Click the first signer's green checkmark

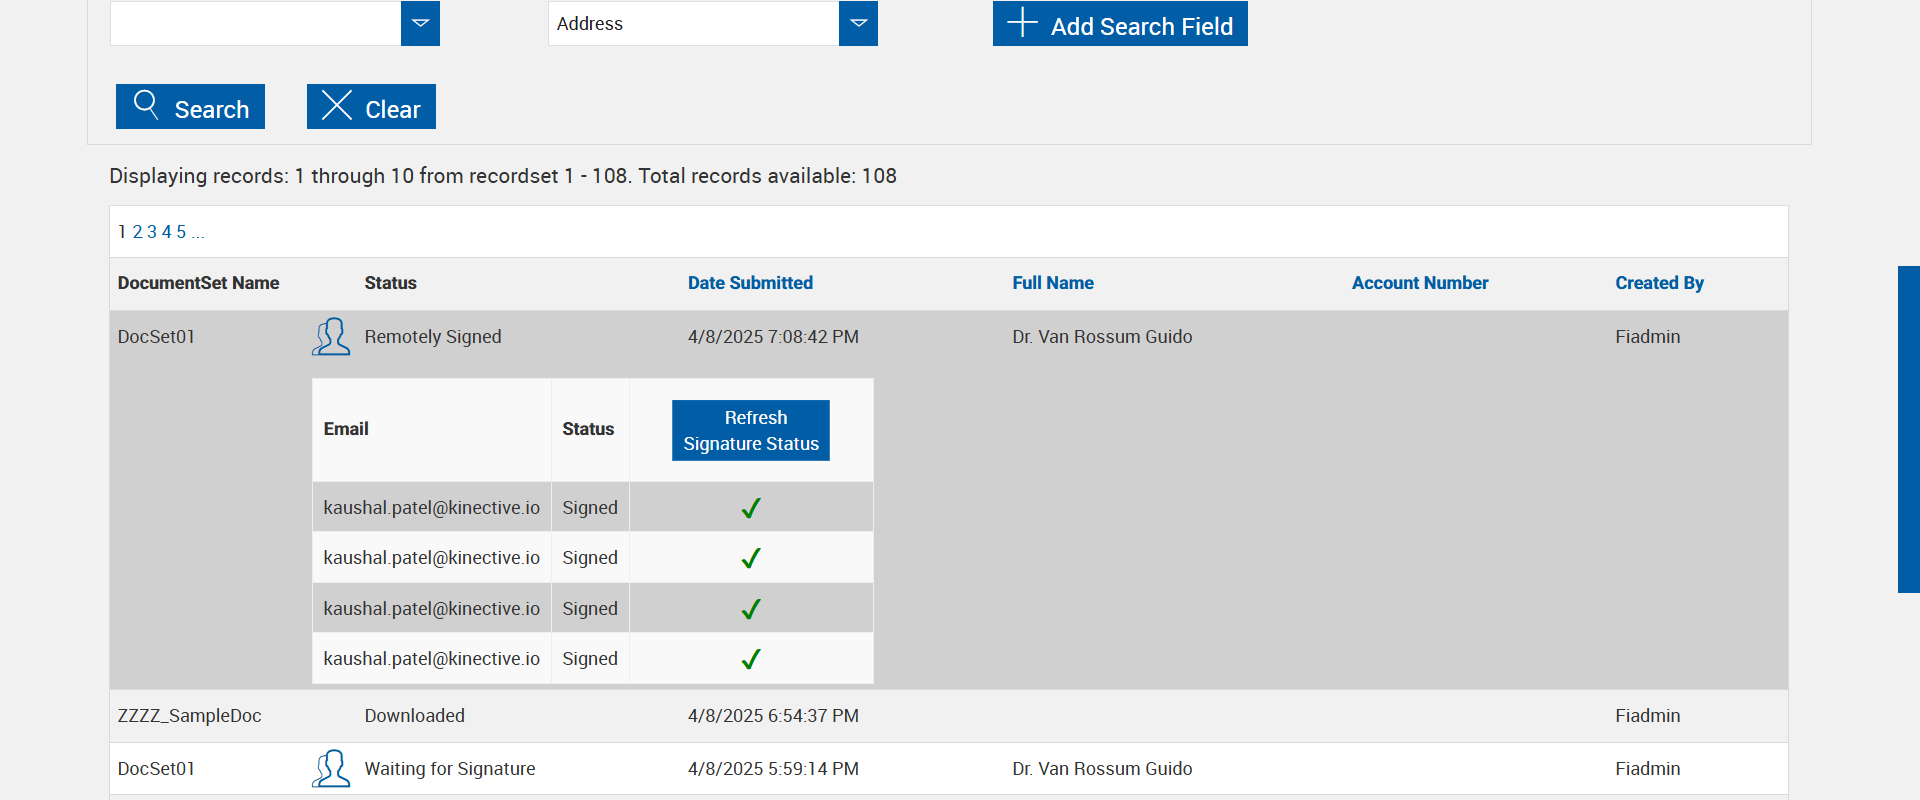(x=751, y=508)
